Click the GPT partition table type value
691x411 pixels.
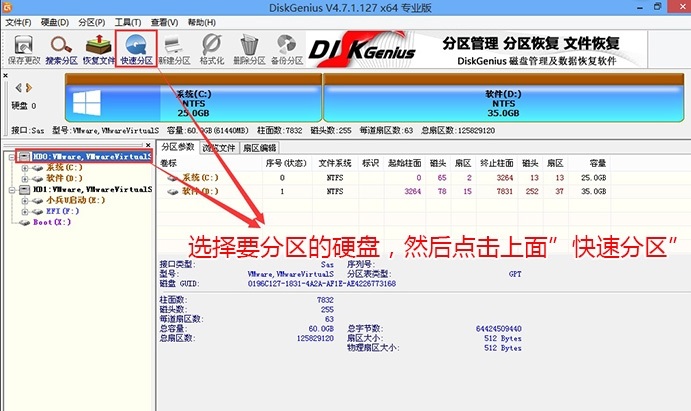point(515,274)
